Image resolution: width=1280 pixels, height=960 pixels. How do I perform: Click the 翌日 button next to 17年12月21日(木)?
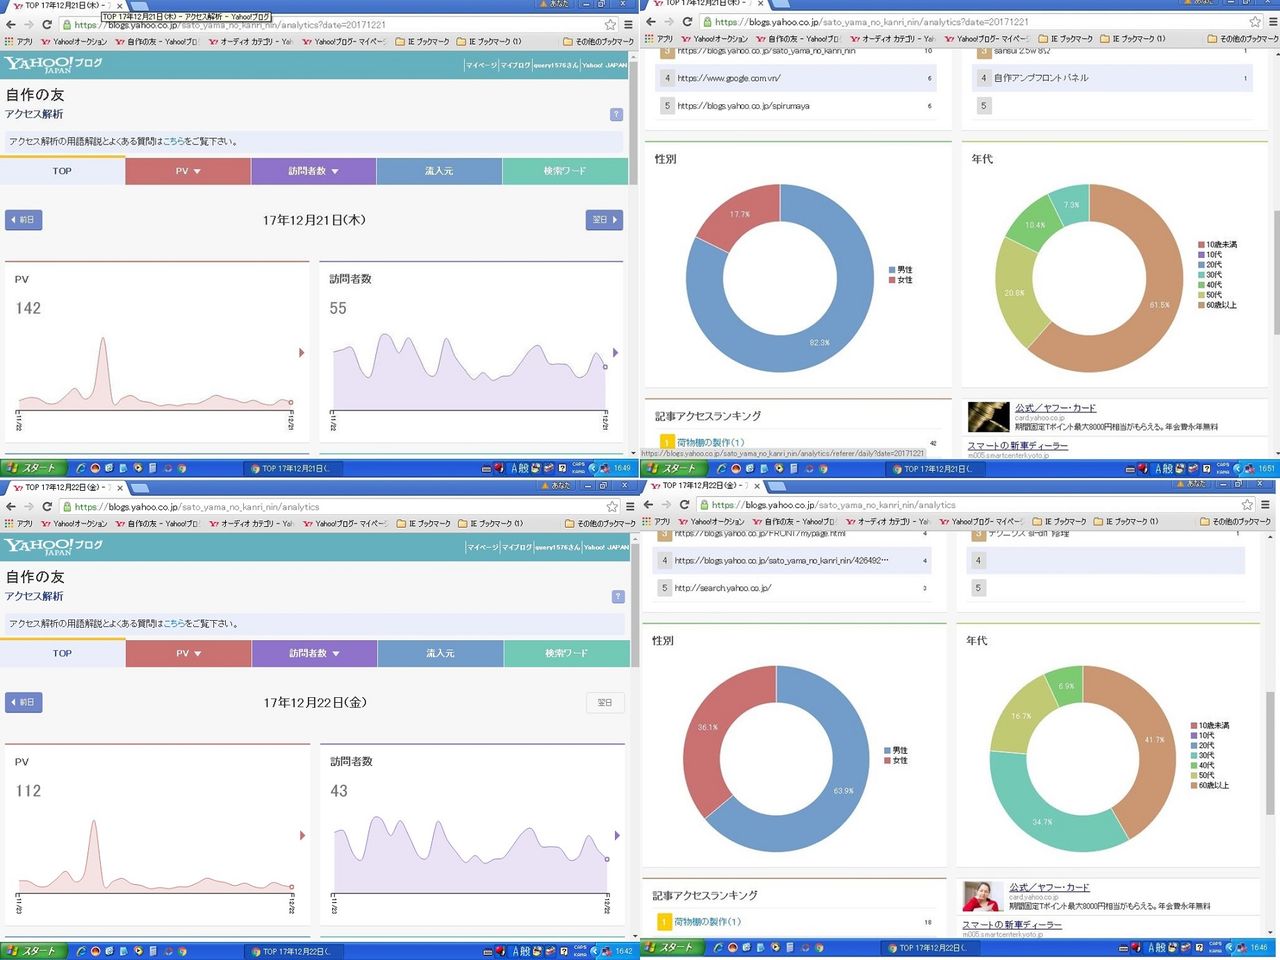[x=604, y=220]
